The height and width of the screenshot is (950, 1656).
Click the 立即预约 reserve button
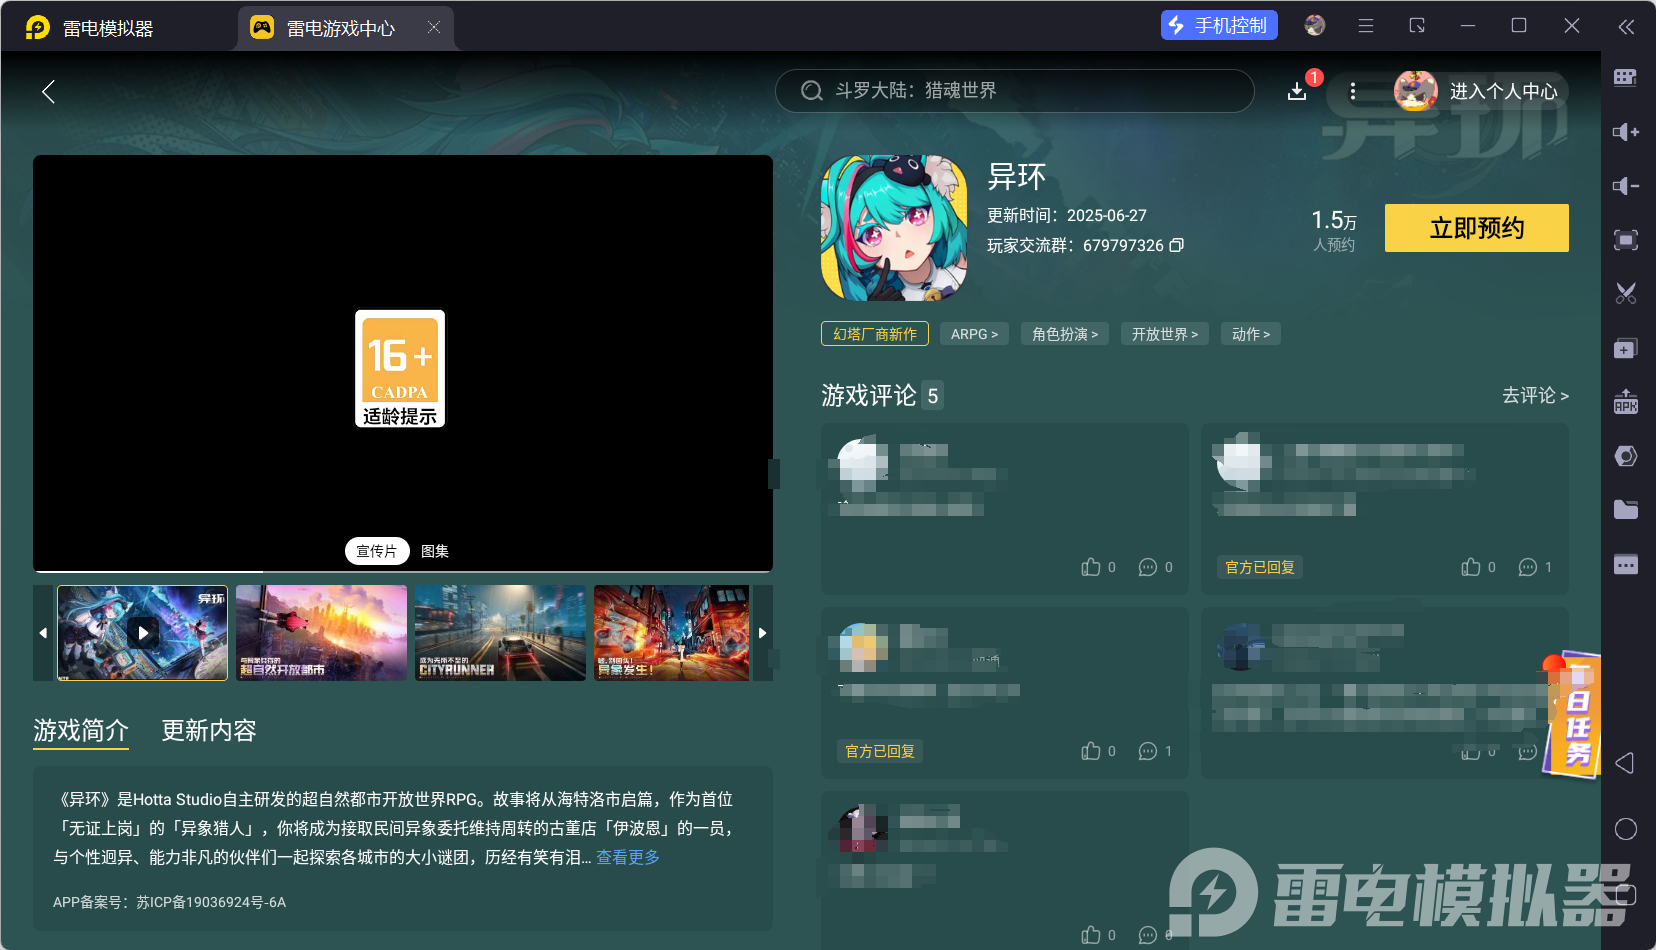click(x=1477, y=228)
